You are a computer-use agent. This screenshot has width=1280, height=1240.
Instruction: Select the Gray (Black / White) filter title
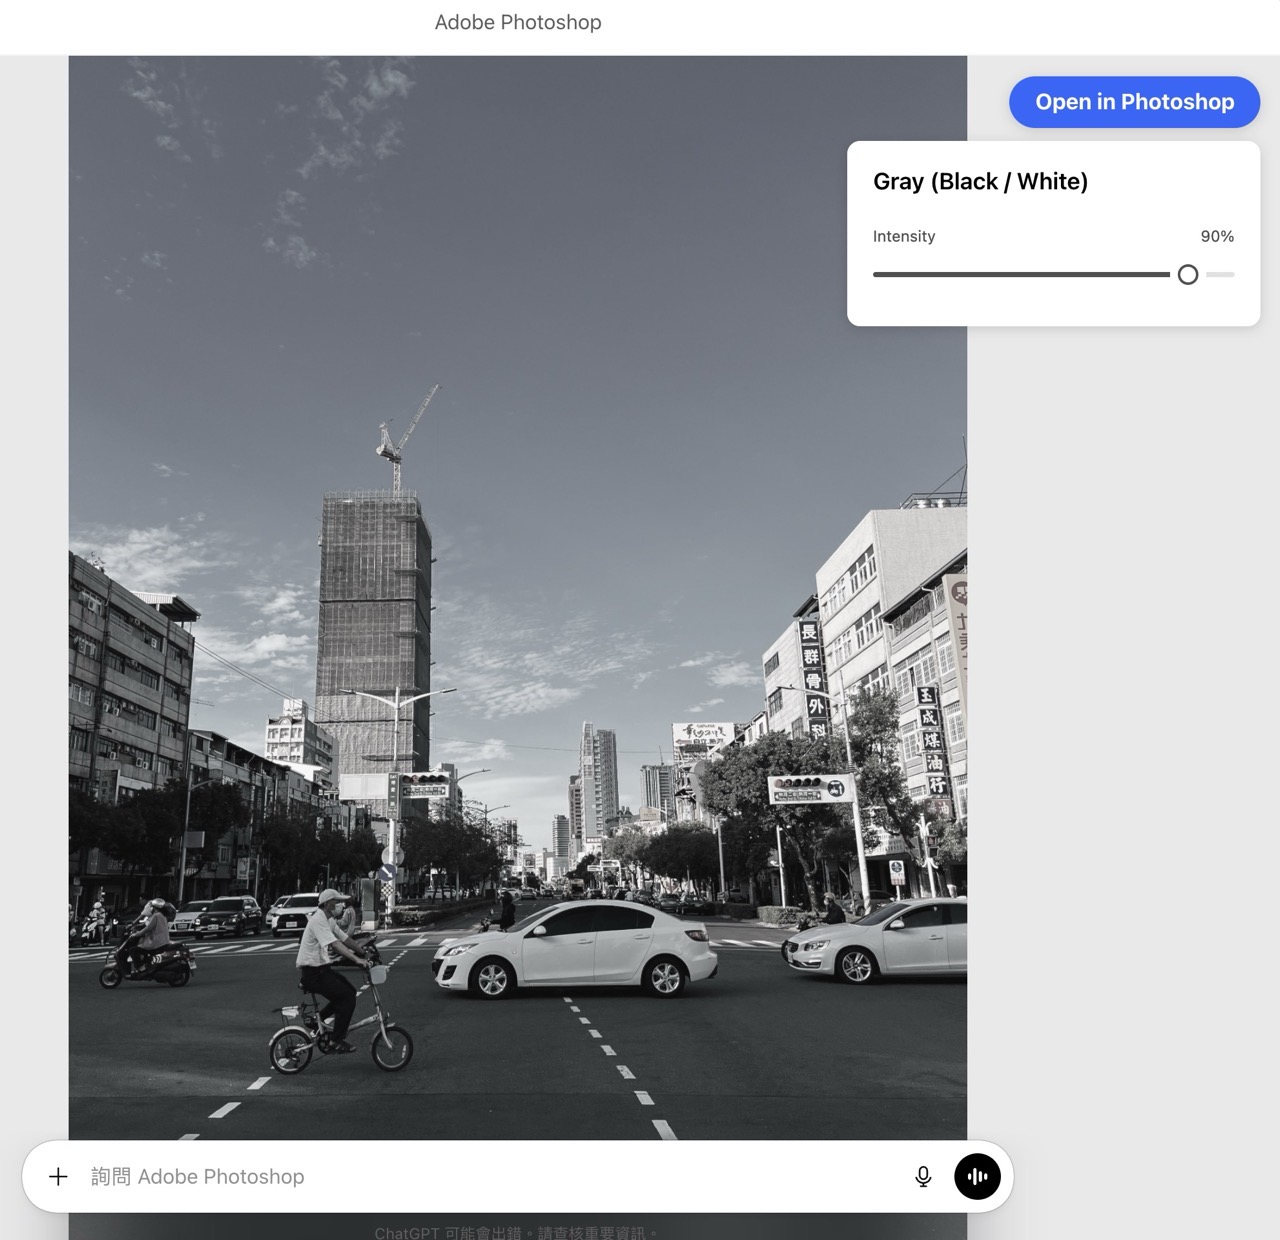(x=981, y=181)
